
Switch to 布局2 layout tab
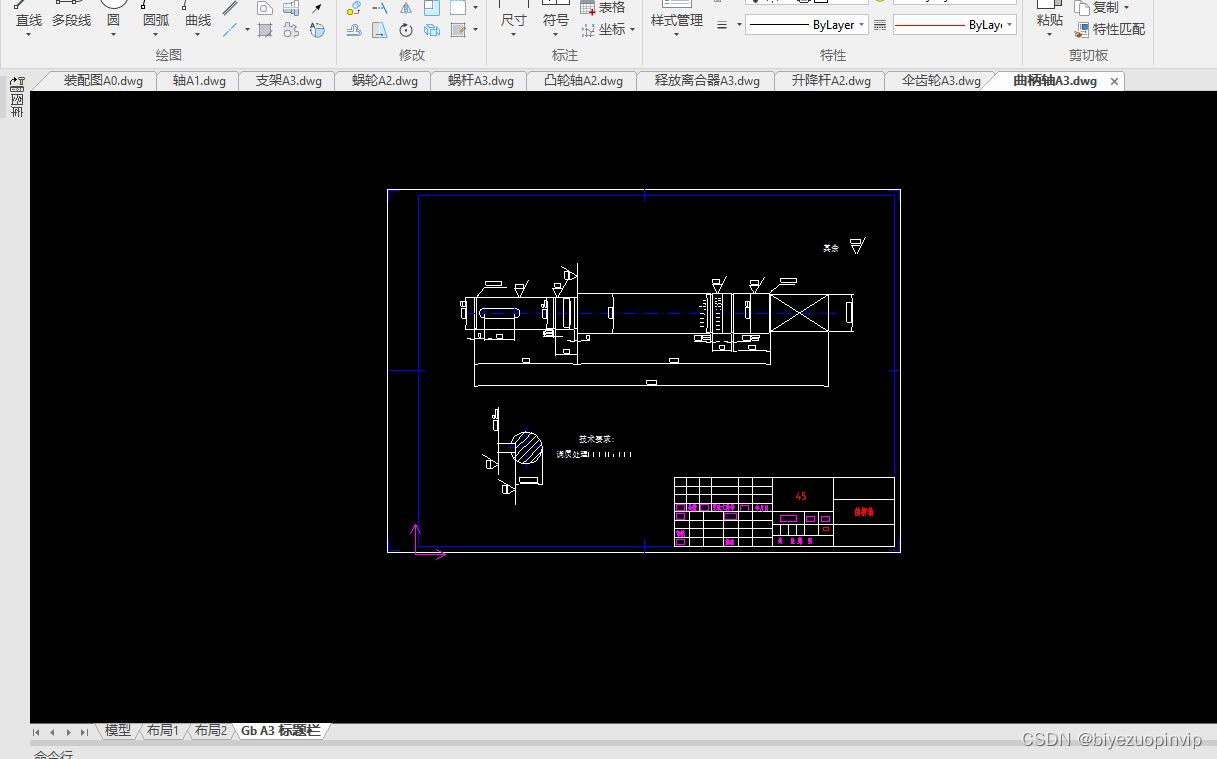coord(210,731)
